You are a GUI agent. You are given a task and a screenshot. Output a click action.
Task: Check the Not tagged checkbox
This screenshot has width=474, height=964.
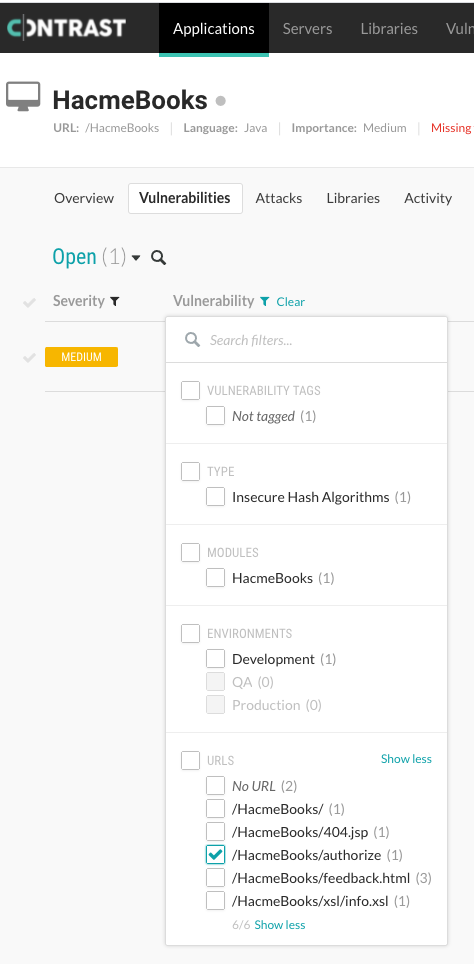pyautogui.click(x=215, y=416)
